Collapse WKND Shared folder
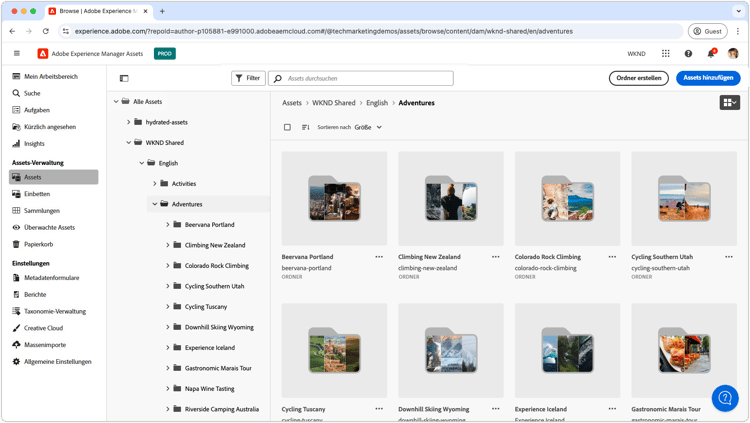Screen dimensions: 750x423 pos(128,143)
